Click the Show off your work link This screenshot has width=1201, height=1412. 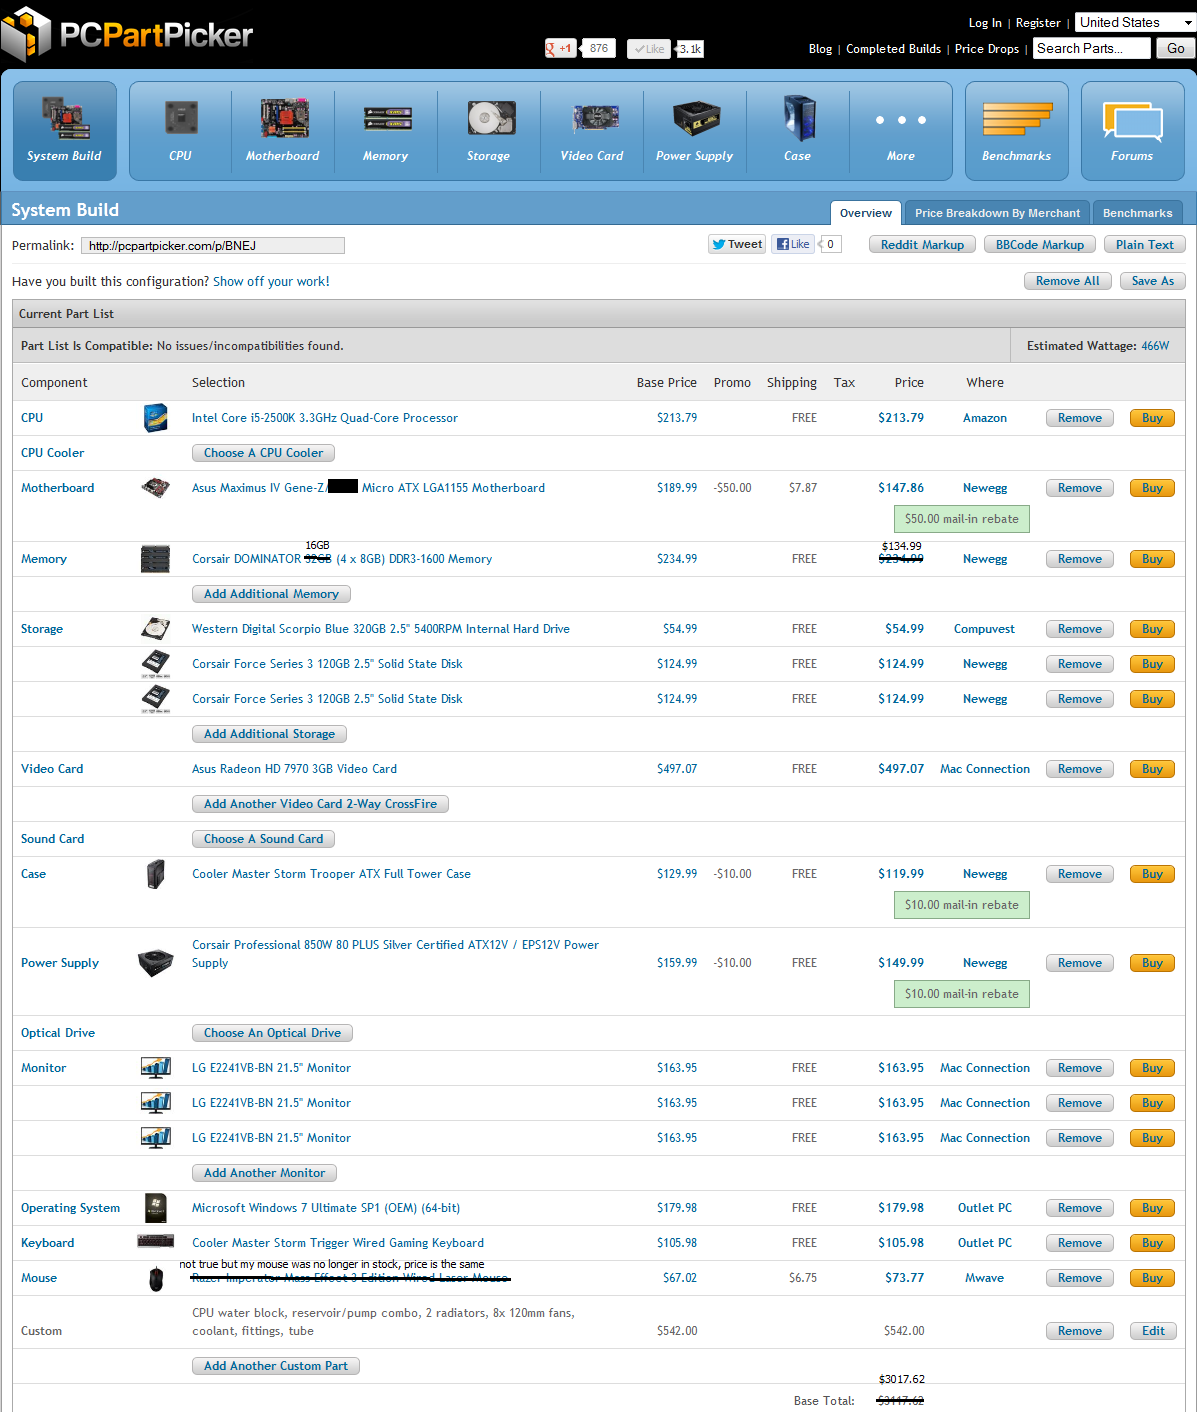pyautogui.click(x=271, y=282)
